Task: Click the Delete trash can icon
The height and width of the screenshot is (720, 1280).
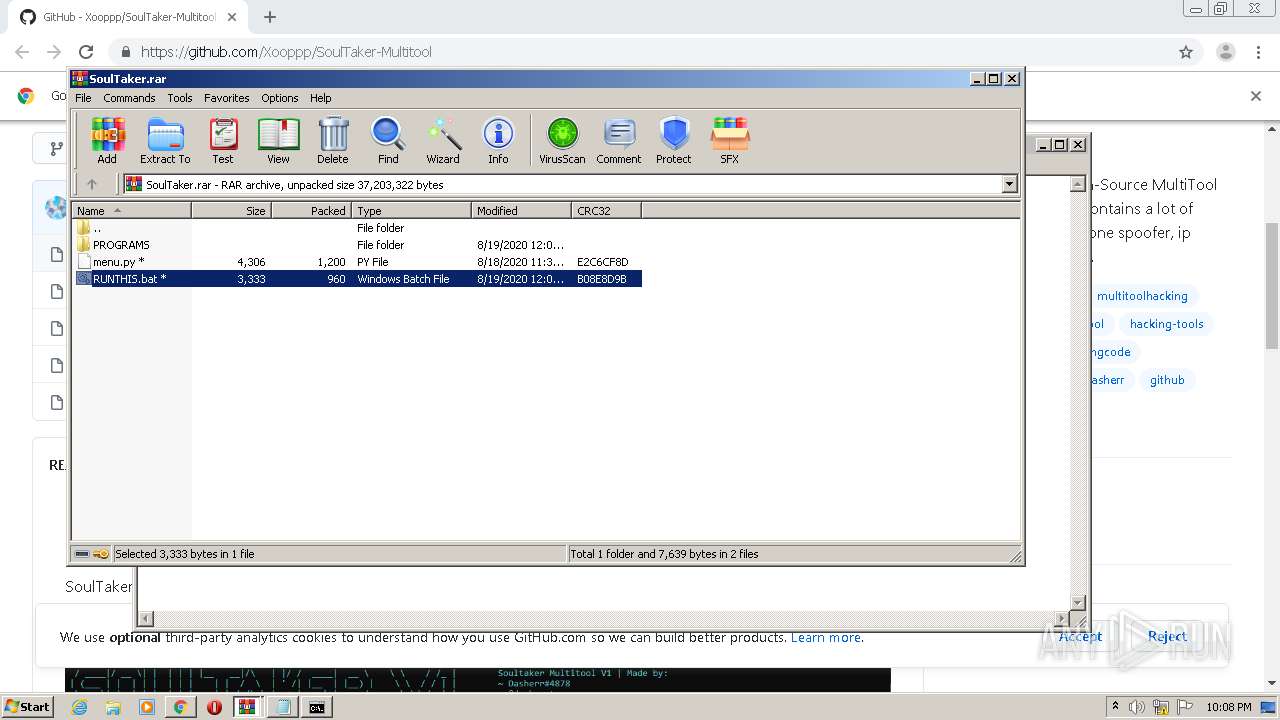Action: coord(333,140)
